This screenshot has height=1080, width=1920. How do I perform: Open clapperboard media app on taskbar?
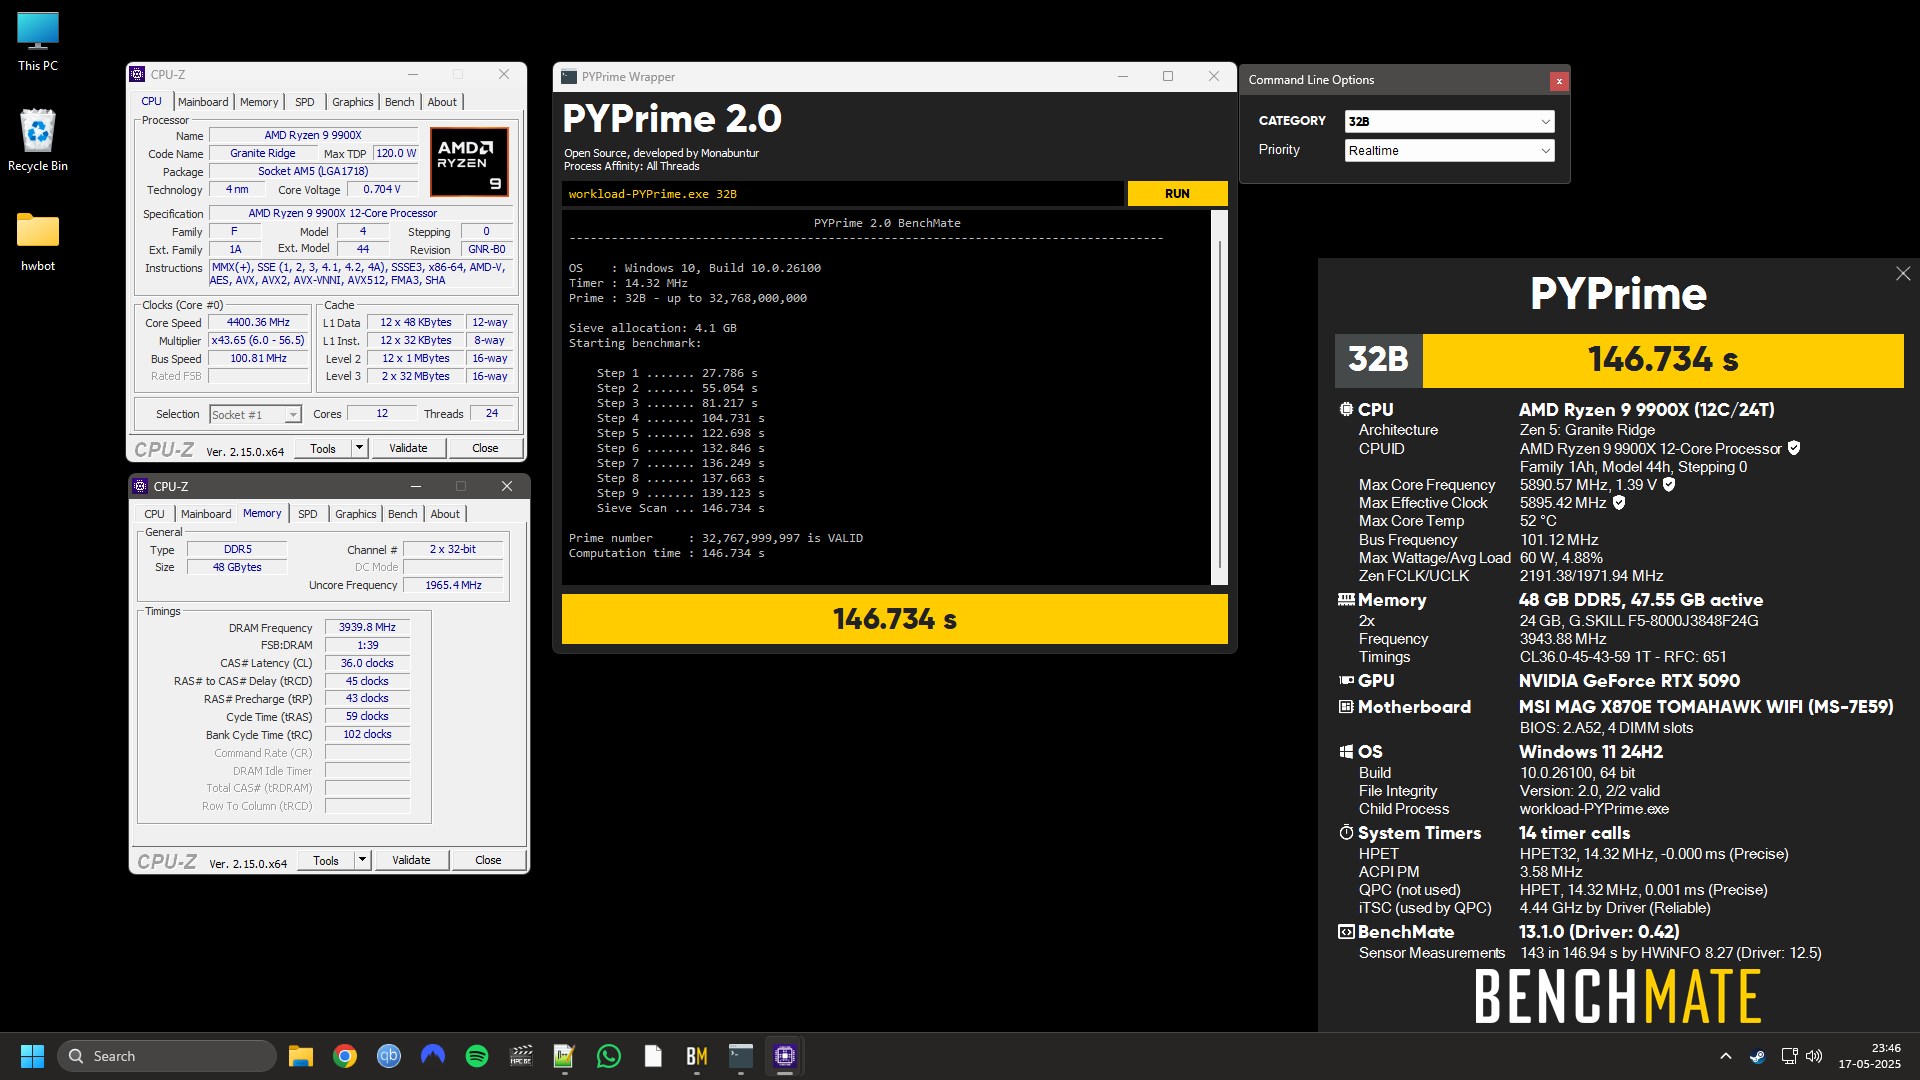(521, 1056)
